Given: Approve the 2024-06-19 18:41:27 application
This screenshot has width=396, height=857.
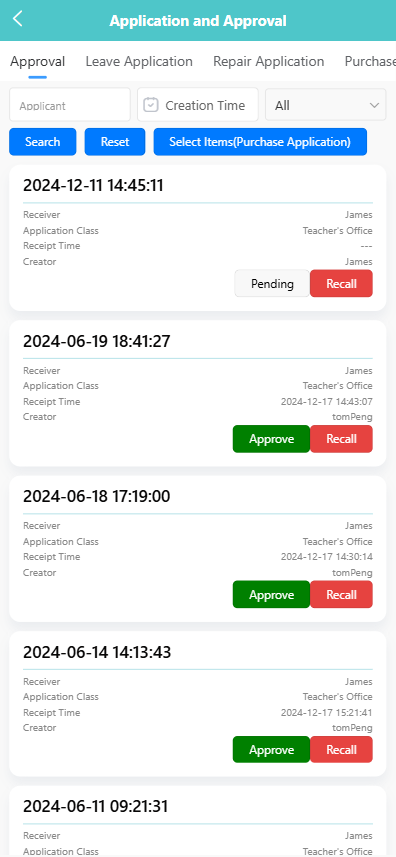Looking at the screenshot, I should [271, 439].
